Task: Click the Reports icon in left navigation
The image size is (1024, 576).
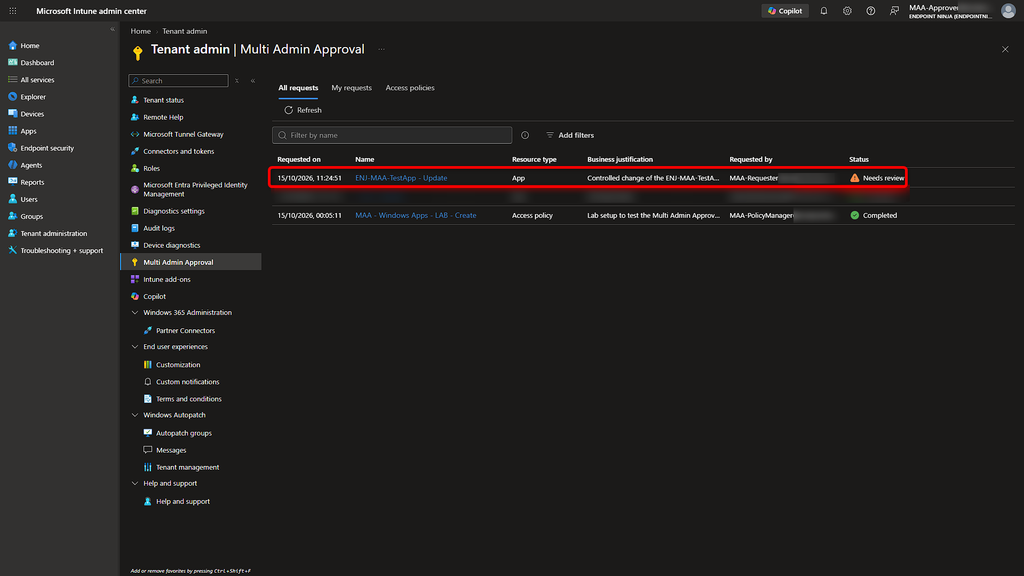Action: (x=12, y=182)
